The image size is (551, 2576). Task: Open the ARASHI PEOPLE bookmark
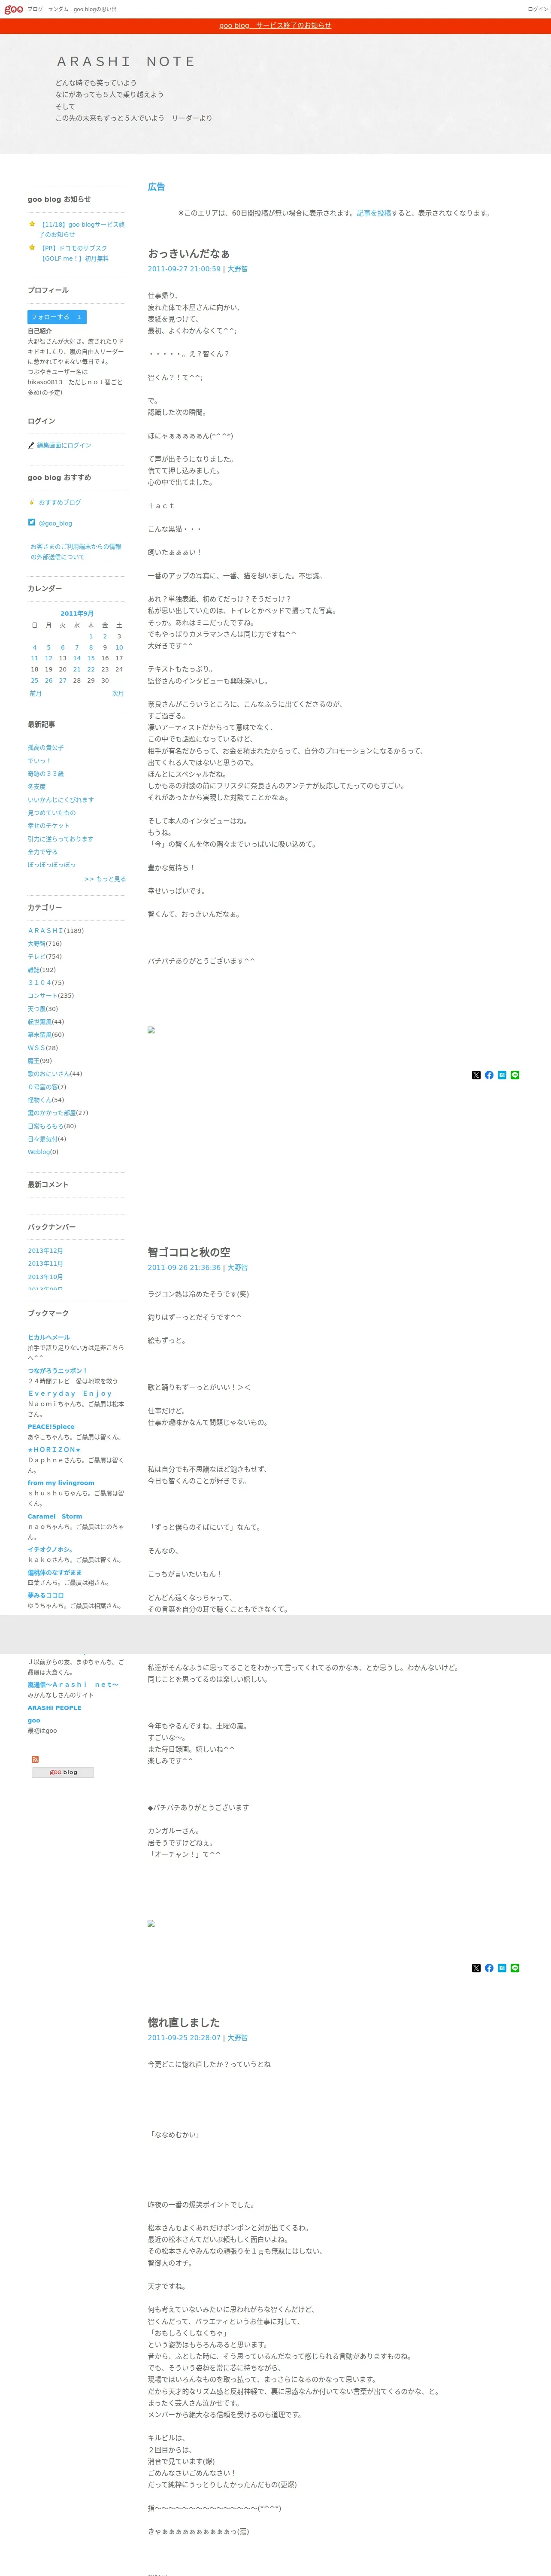(55, 1707)
